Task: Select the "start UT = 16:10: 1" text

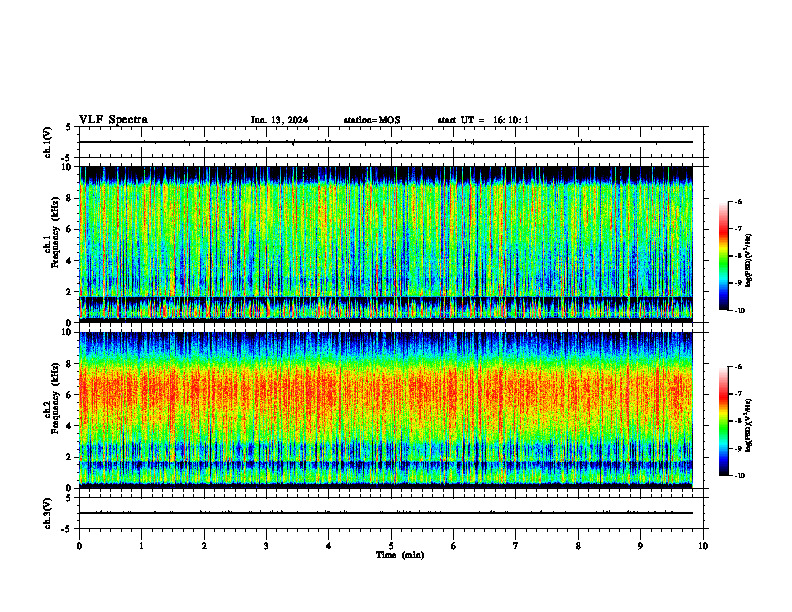Action: 483,120
